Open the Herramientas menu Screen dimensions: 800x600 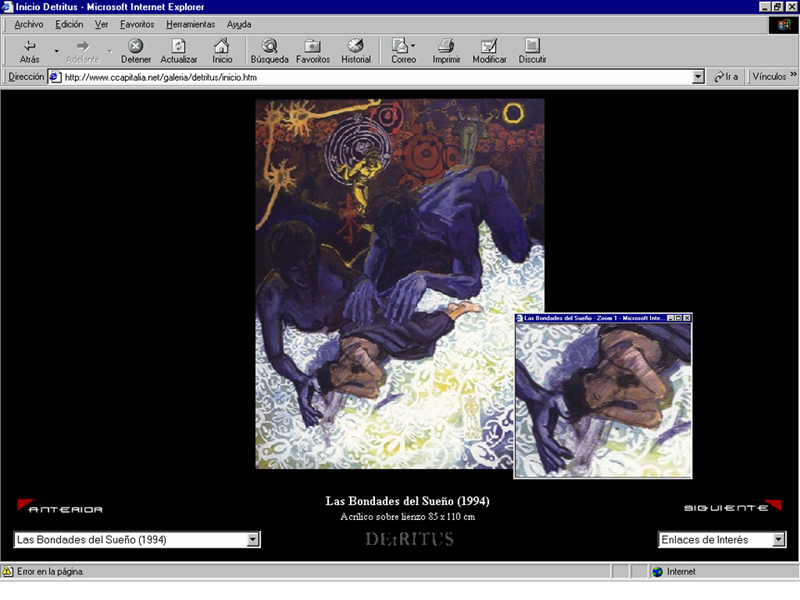[190, 24]
